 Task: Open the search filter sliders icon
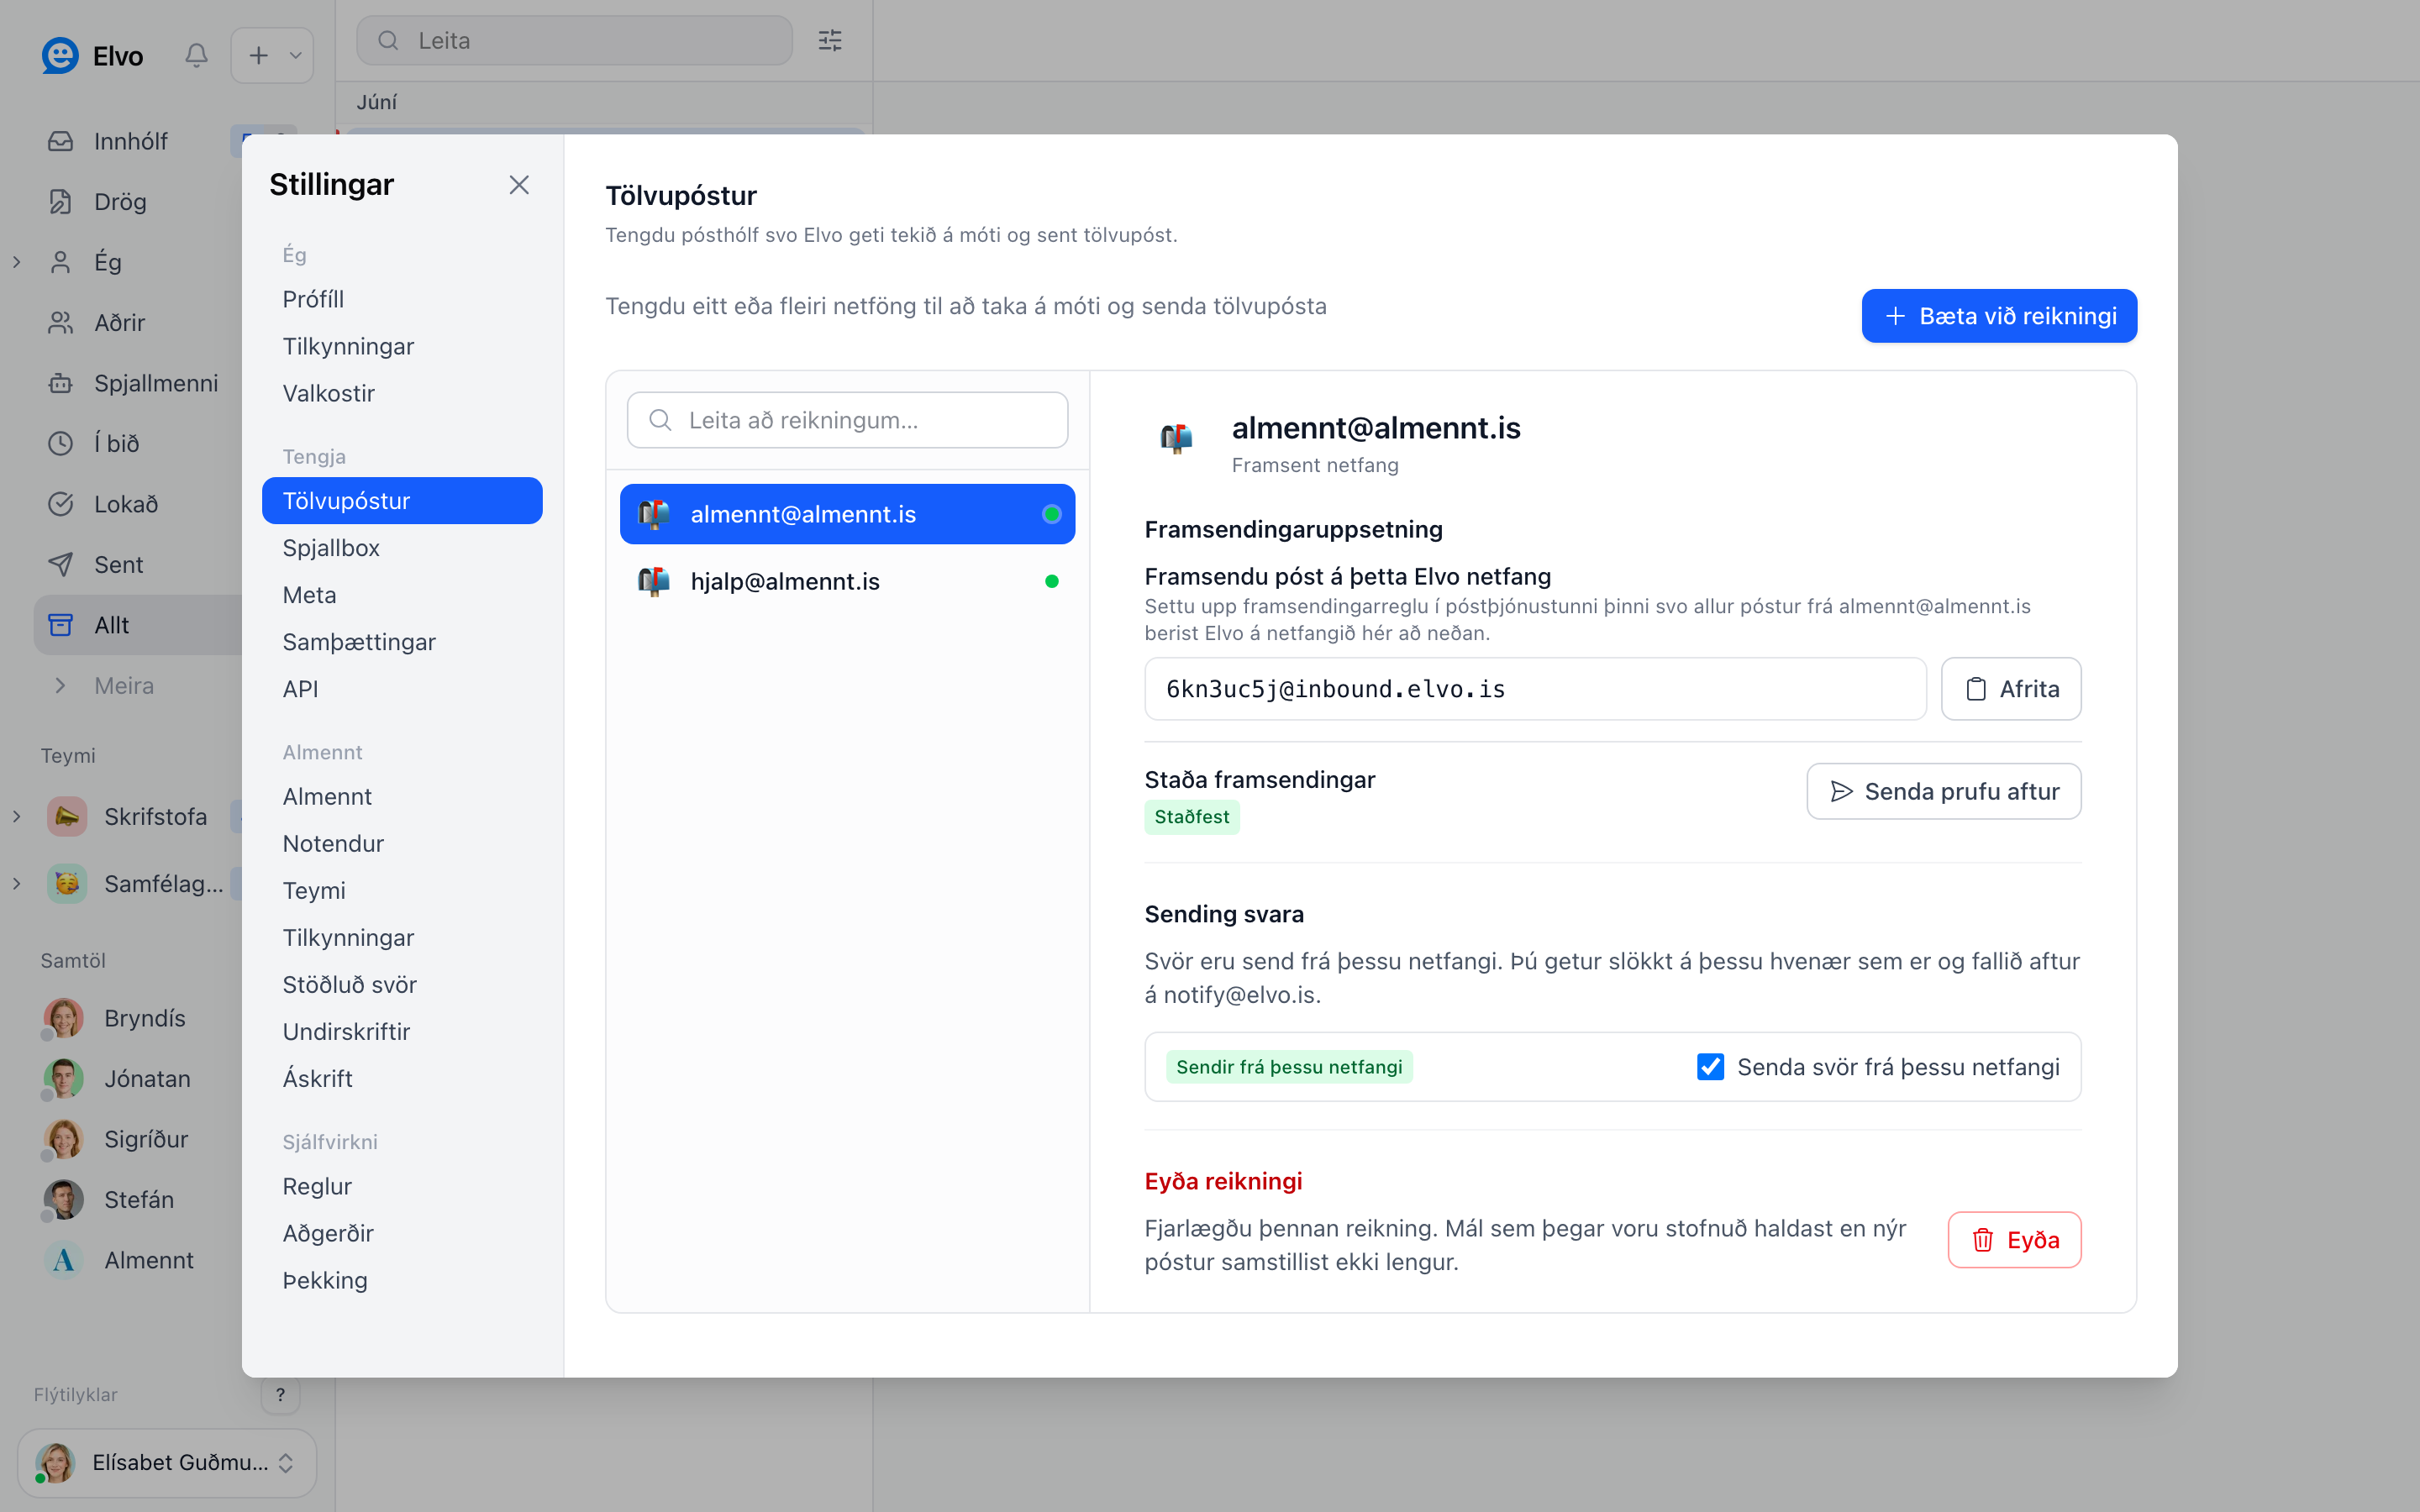coord(830,40)
